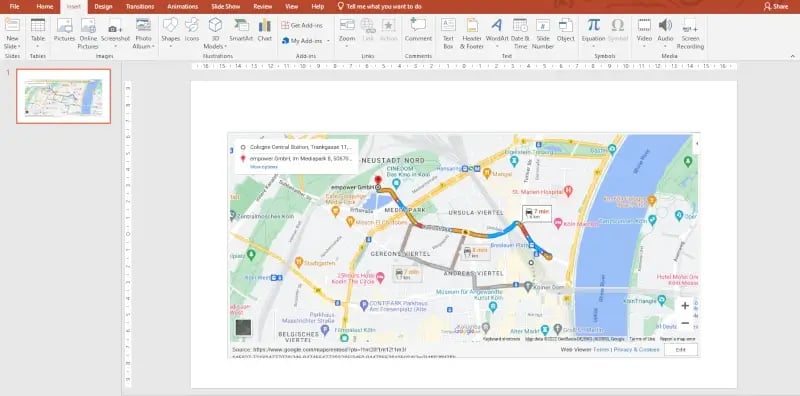Switch to the Home tab
This screenshot has height=396, width=800.
45,7
